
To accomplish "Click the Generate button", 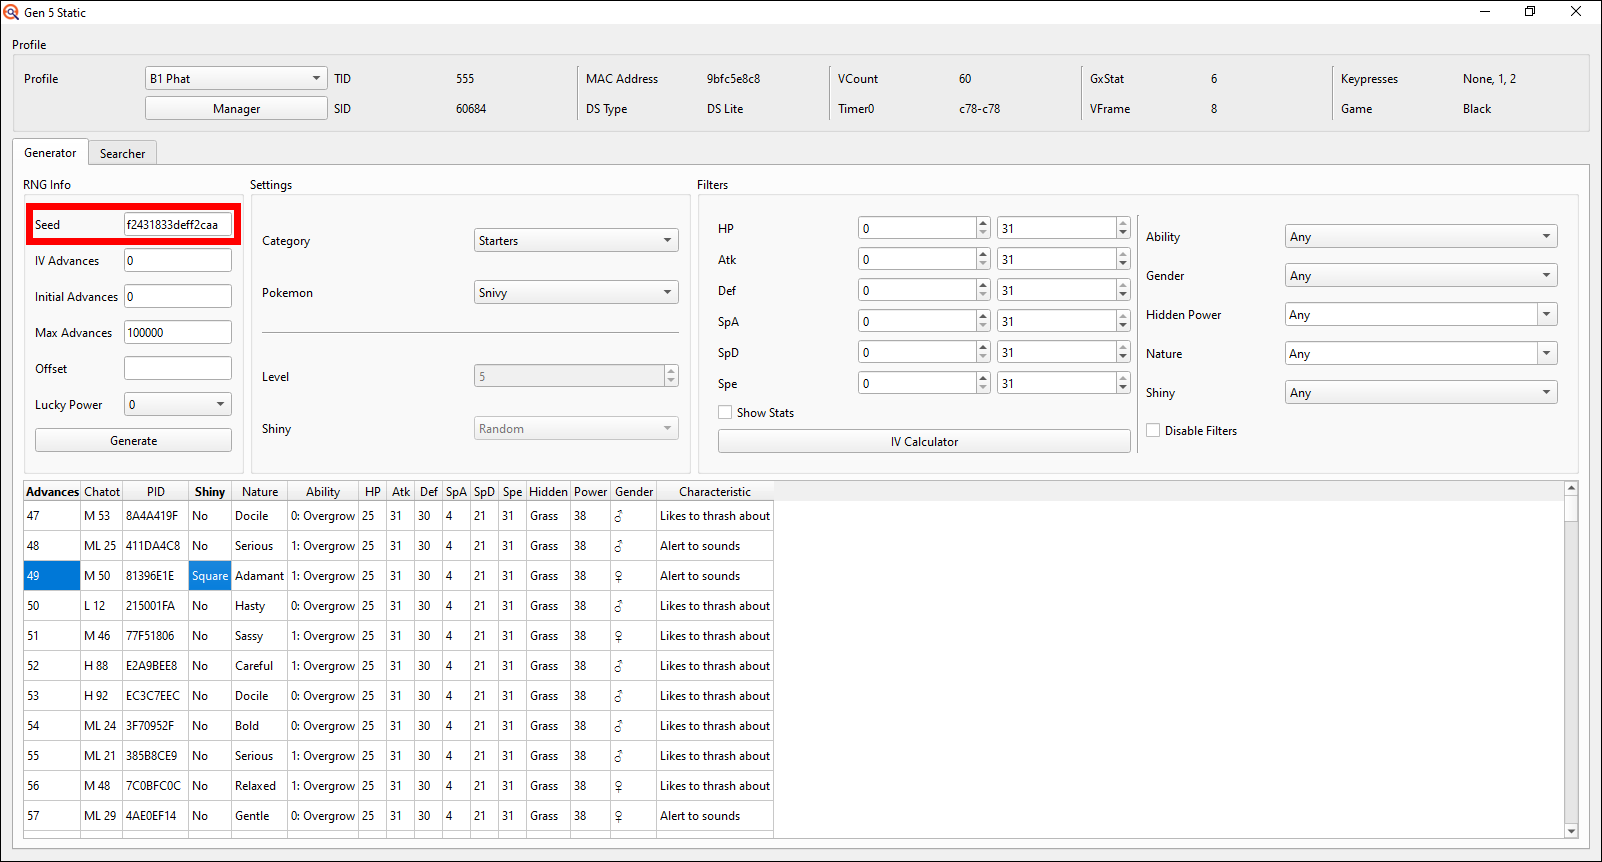I will click(x=133, y=440).
